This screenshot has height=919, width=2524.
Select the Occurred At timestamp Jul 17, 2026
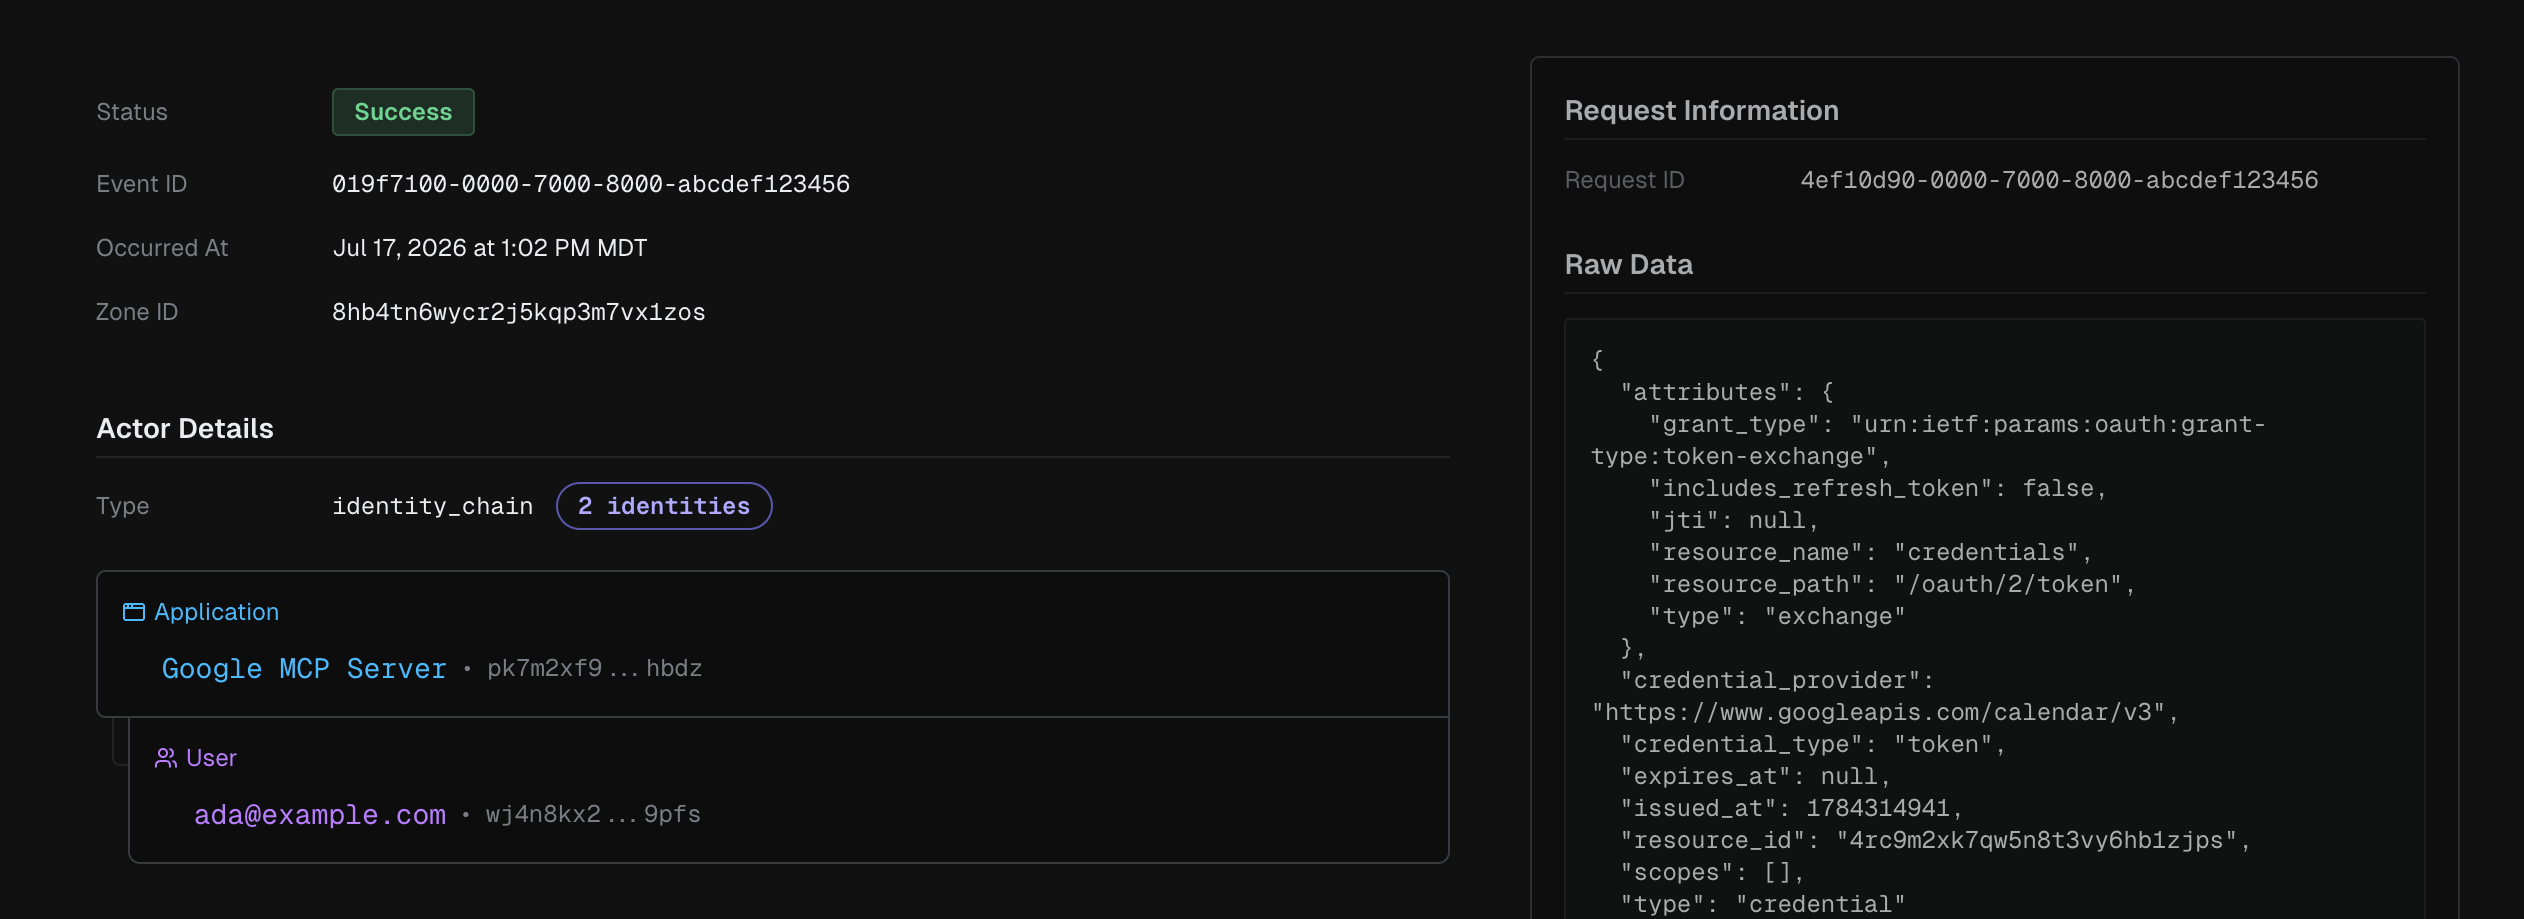(490, 248)
